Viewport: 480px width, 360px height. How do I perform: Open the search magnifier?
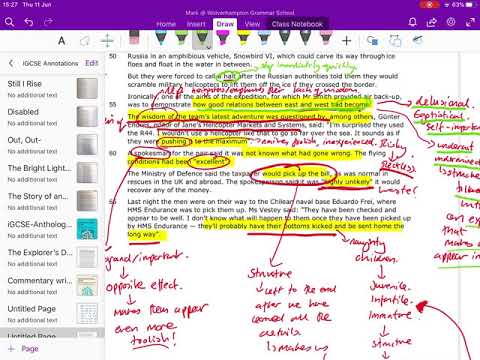[x=9, y=22]
